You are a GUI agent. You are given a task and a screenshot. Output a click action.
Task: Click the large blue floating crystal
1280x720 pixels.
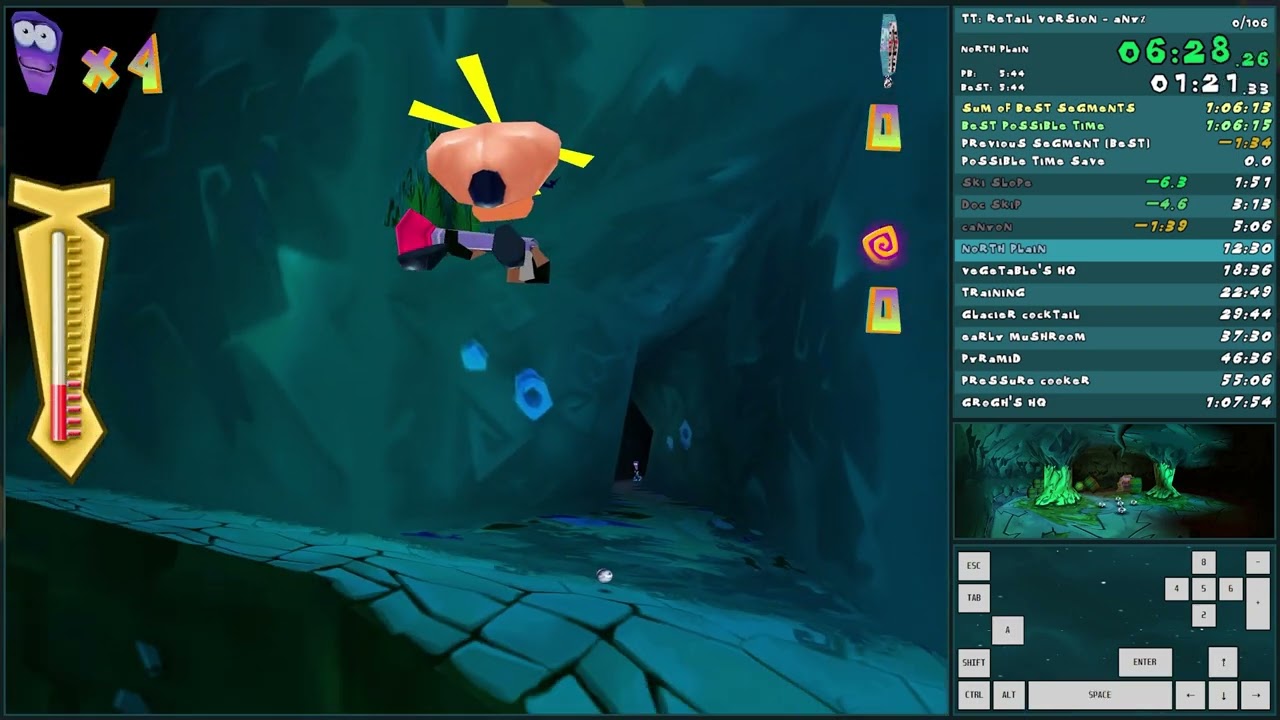[532, 394]
